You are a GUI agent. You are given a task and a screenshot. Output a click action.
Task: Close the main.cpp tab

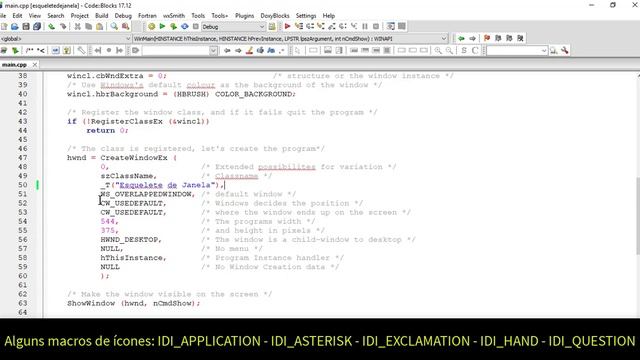35,64
